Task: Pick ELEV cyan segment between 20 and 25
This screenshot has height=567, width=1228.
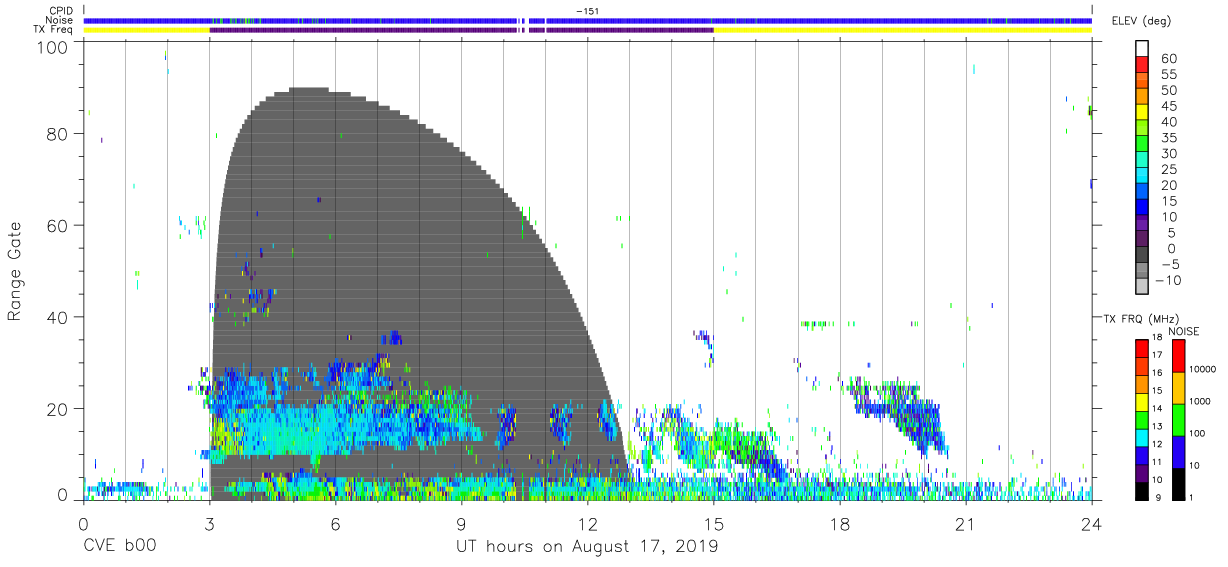Action: click(1143, 177)
